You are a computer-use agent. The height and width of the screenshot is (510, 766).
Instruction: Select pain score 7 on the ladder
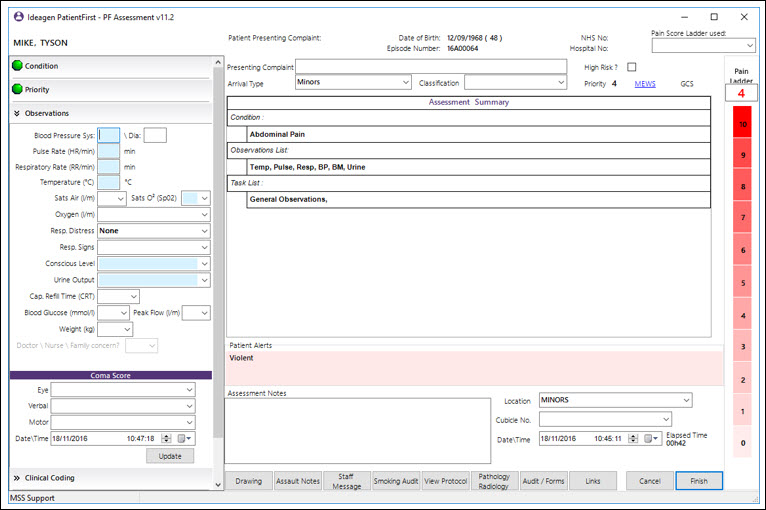(x=743, y=217)
